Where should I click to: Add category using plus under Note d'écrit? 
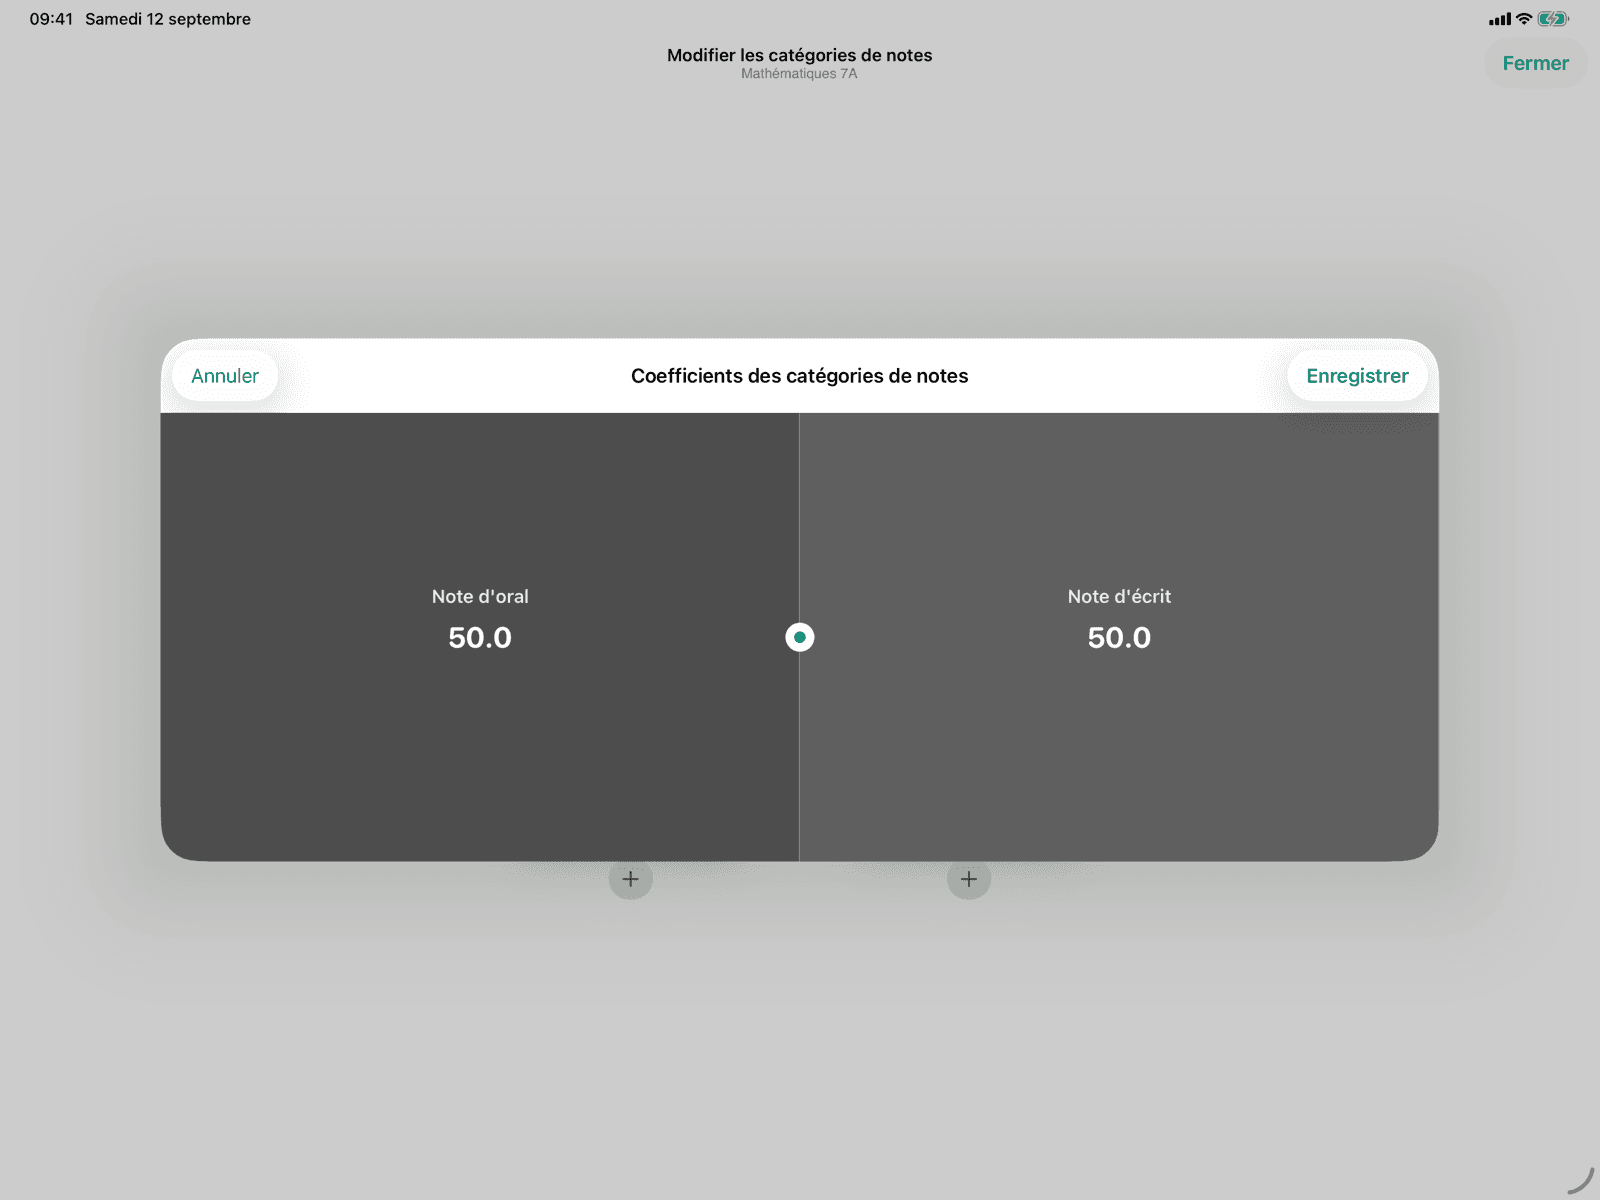(969, 879)
